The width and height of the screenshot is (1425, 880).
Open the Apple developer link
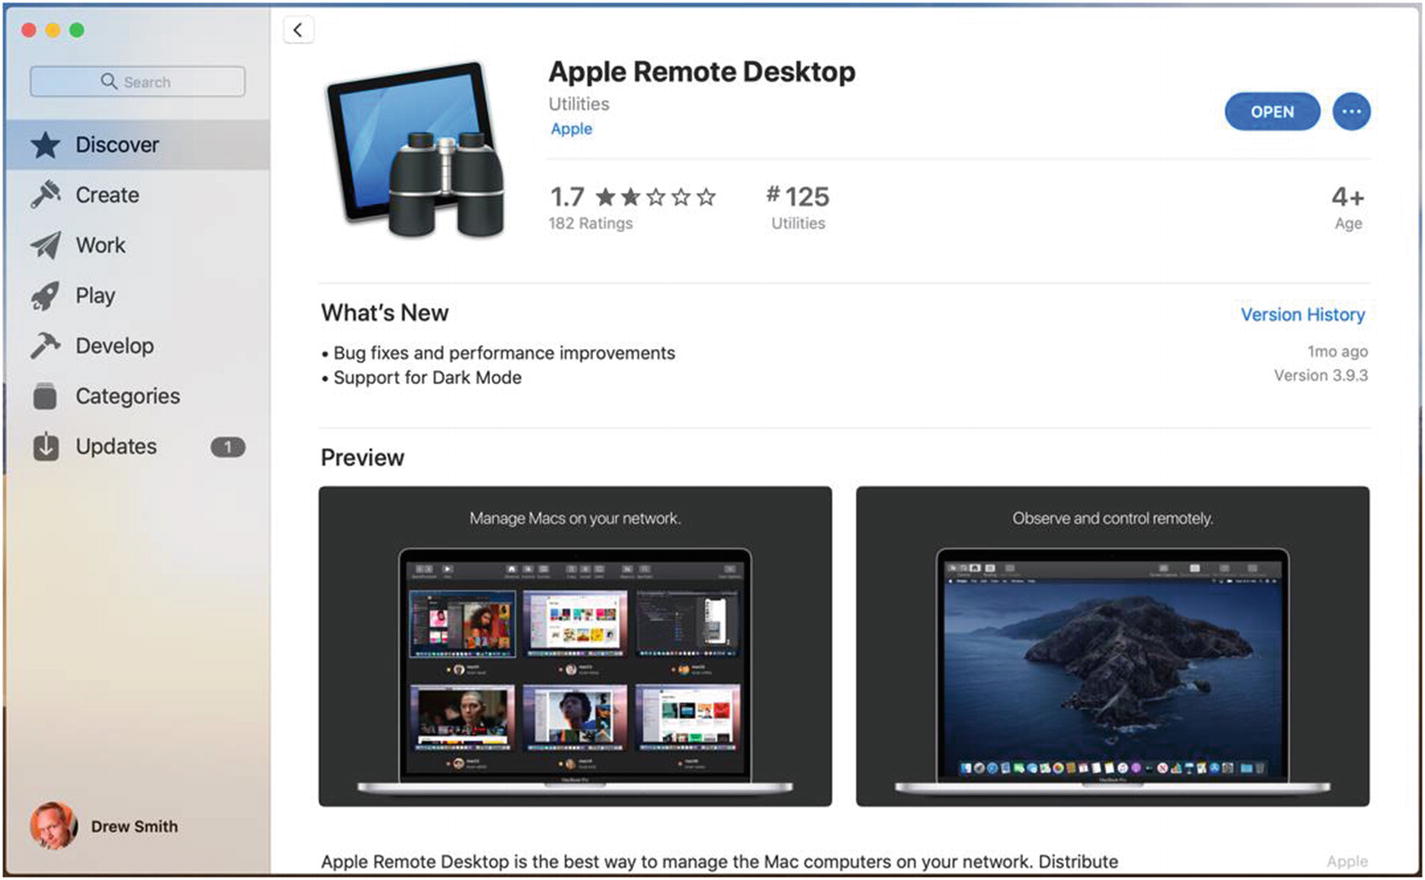[571, 129]
